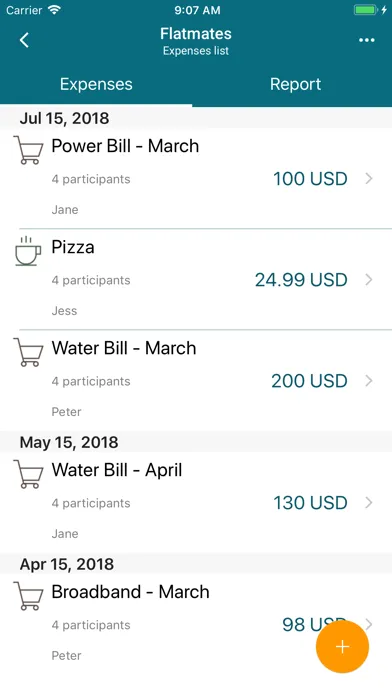
Task: Expand the 24.99 USD Pizza chevron
Action: 369,280
